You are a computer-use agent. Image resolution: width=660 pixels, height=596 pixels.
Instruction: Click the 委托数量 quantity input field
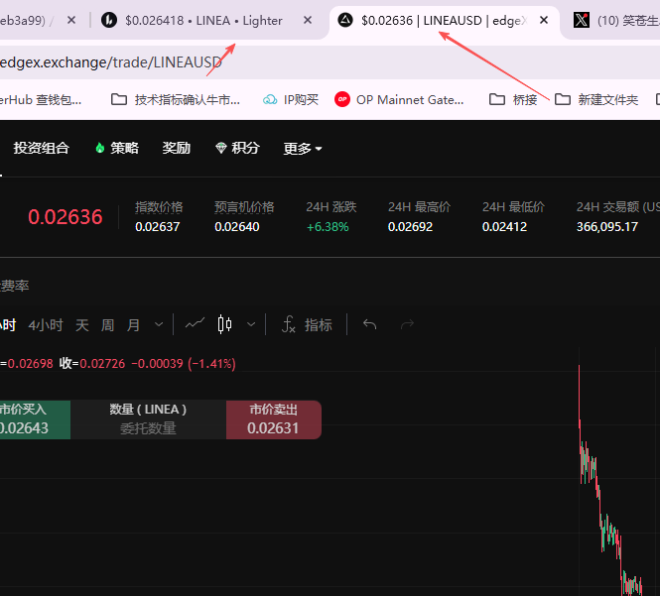point(148,428)
